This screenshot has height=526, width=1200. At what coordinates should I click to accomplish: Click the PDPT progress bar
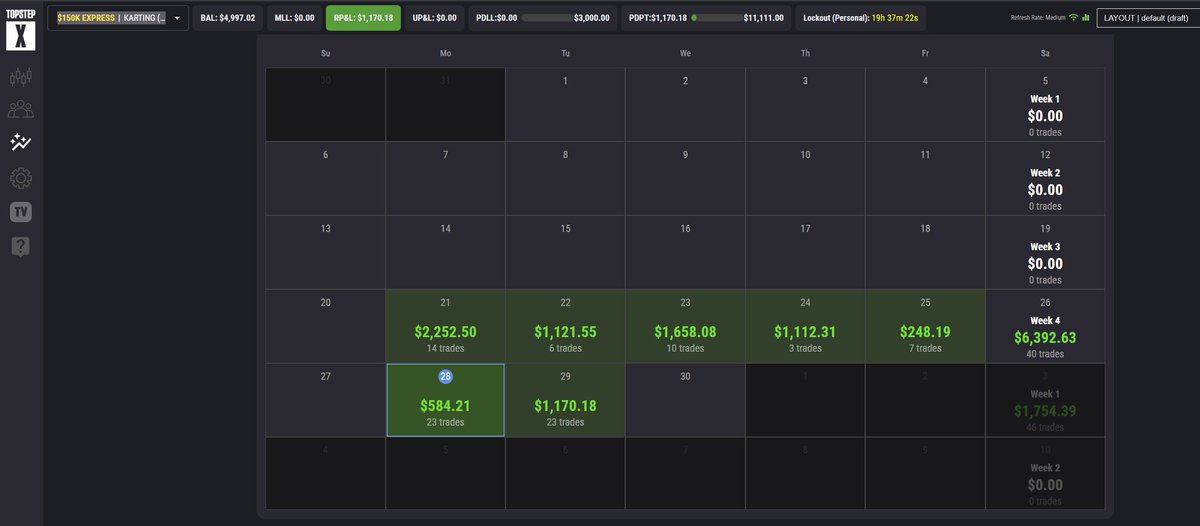[716, 18]
